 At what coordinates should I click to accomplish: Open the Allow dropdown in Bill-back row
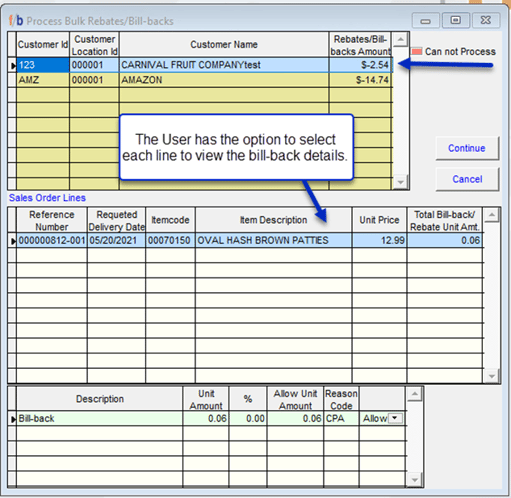395,418
